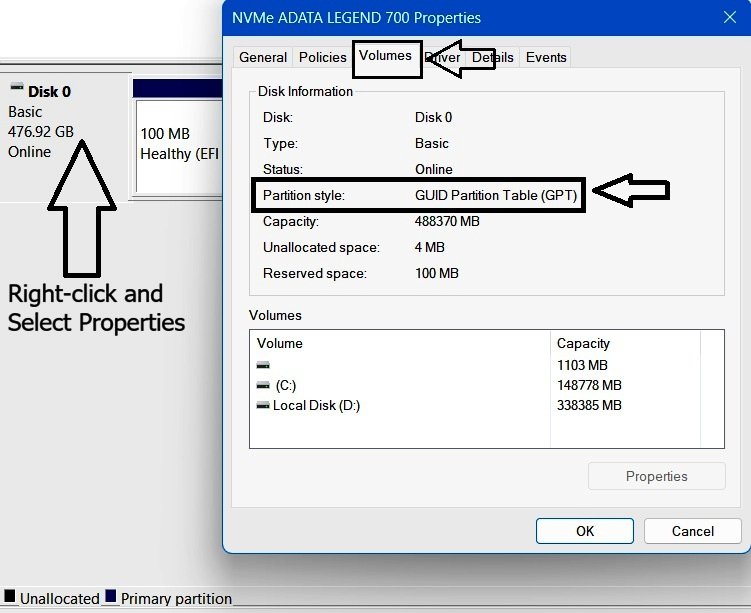
Task: Click the Disk 0 value in Disk Information
Action: [x=433, y=117]
